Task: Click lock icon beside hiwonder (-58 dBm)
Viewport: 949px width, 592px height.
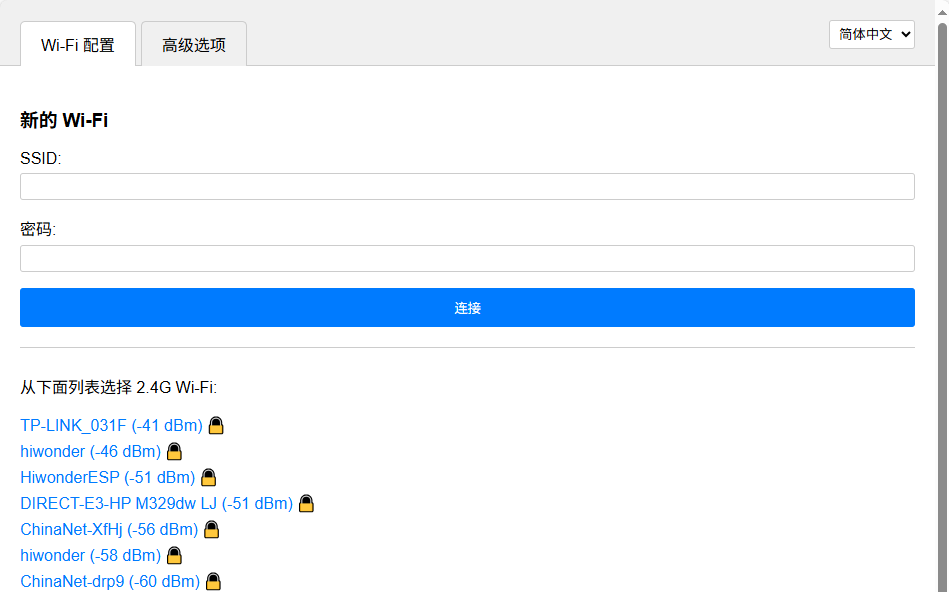Action: click(x=174, y=555)
